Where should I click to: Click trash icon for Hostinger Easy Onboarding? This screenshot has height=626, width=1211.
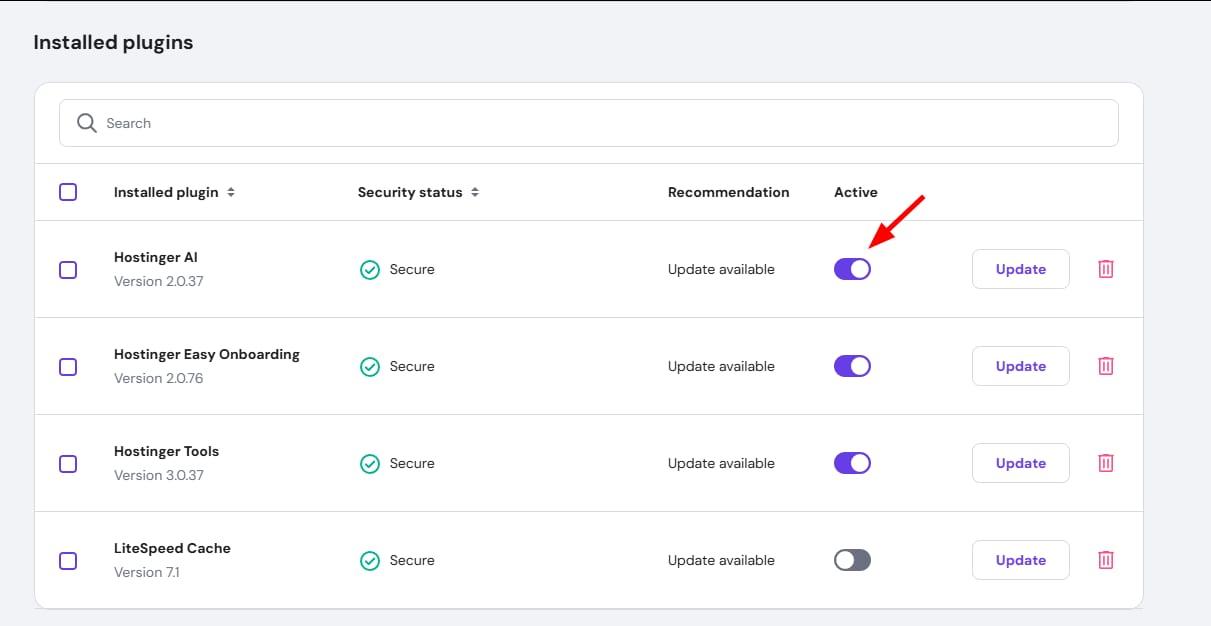click(x=1105, y=366)
